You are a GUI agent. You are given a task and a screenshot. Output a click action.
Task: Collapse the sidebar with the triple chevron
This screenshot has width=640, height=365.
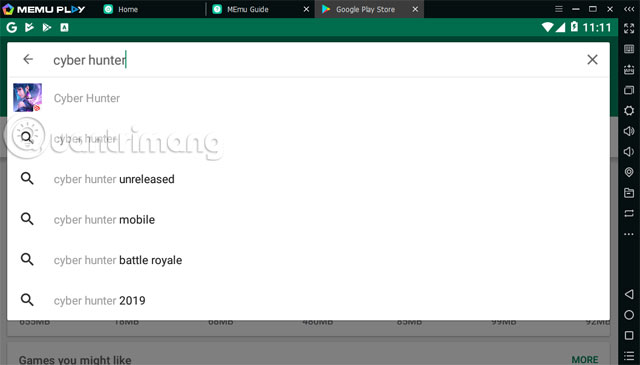629,9
